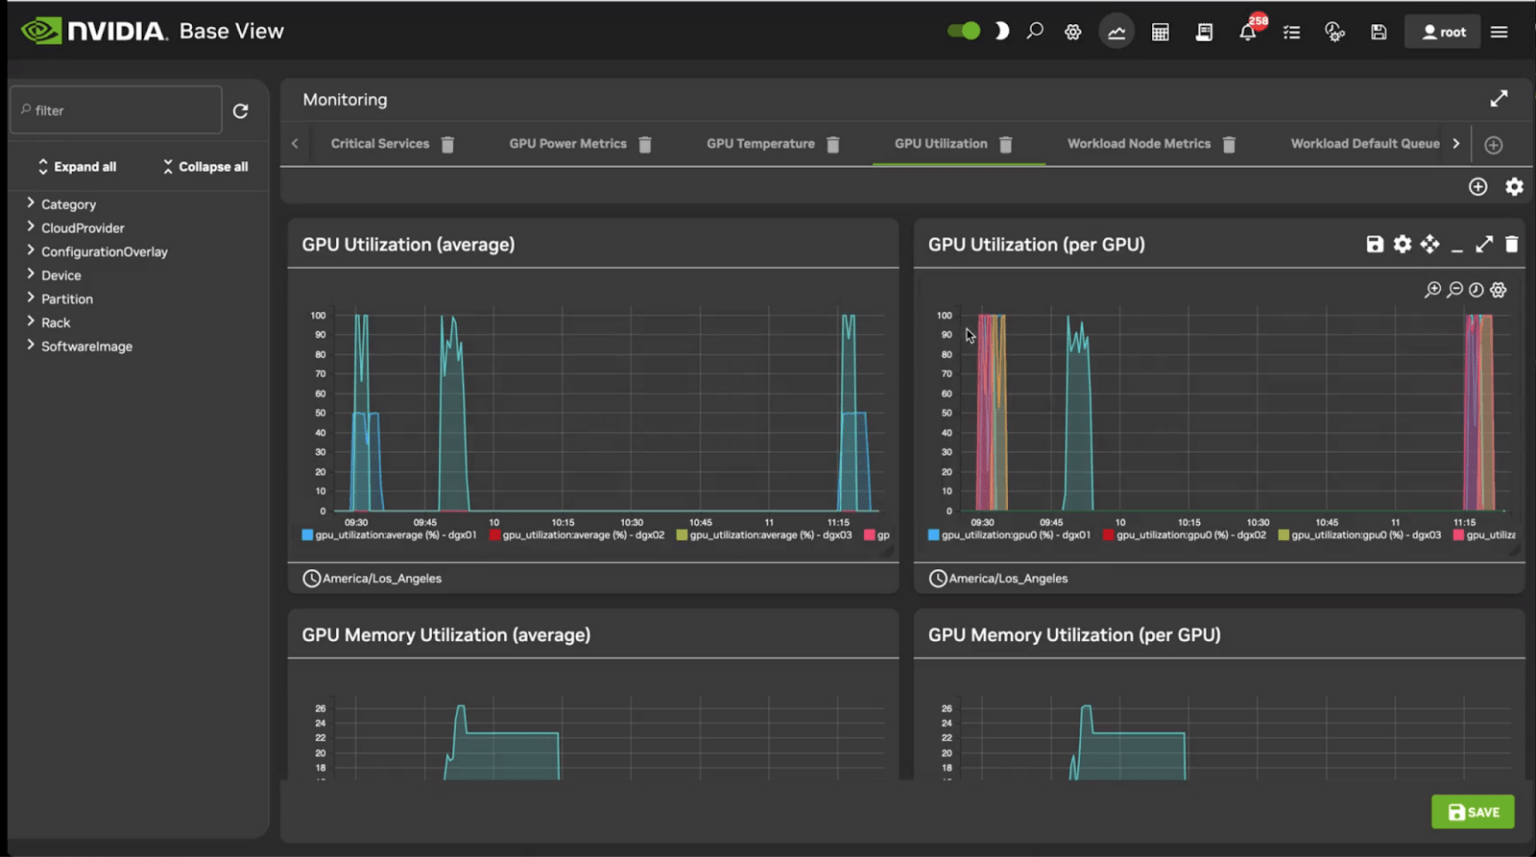The width and height of the screenshot is (1536, 857).
Task: Click the Expand all button
Action: tap(77, 167)
